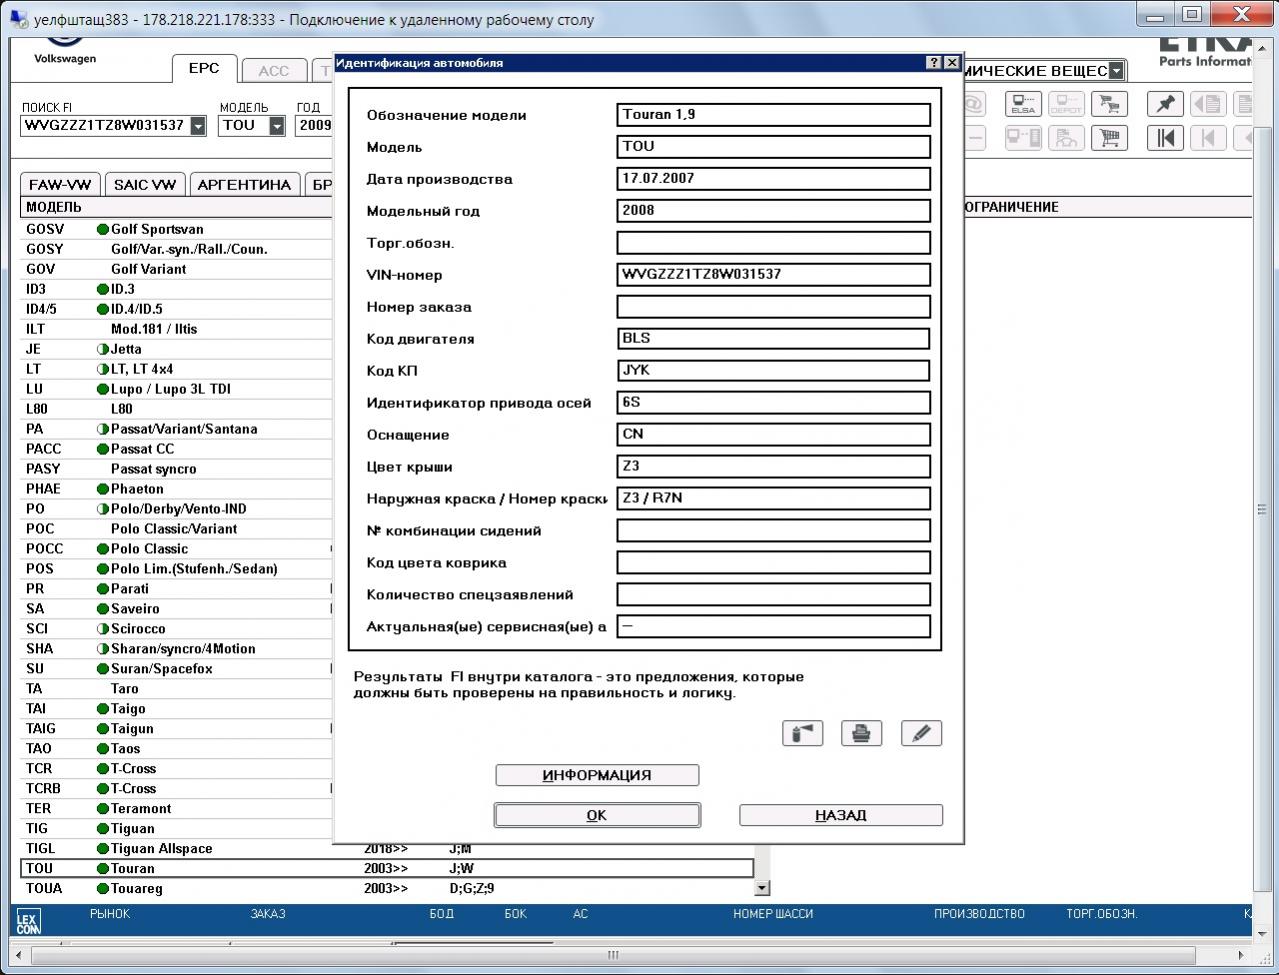Select the Touareg row in model list

[387, 888]
